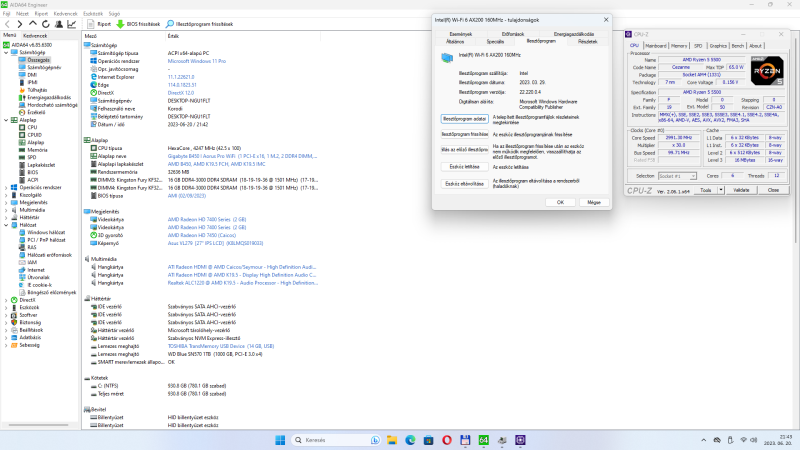The width and height of the screenshot is (800, 450).
Task: Select Memória tree item
Action: pyautogui.click(x=37, y=150)
